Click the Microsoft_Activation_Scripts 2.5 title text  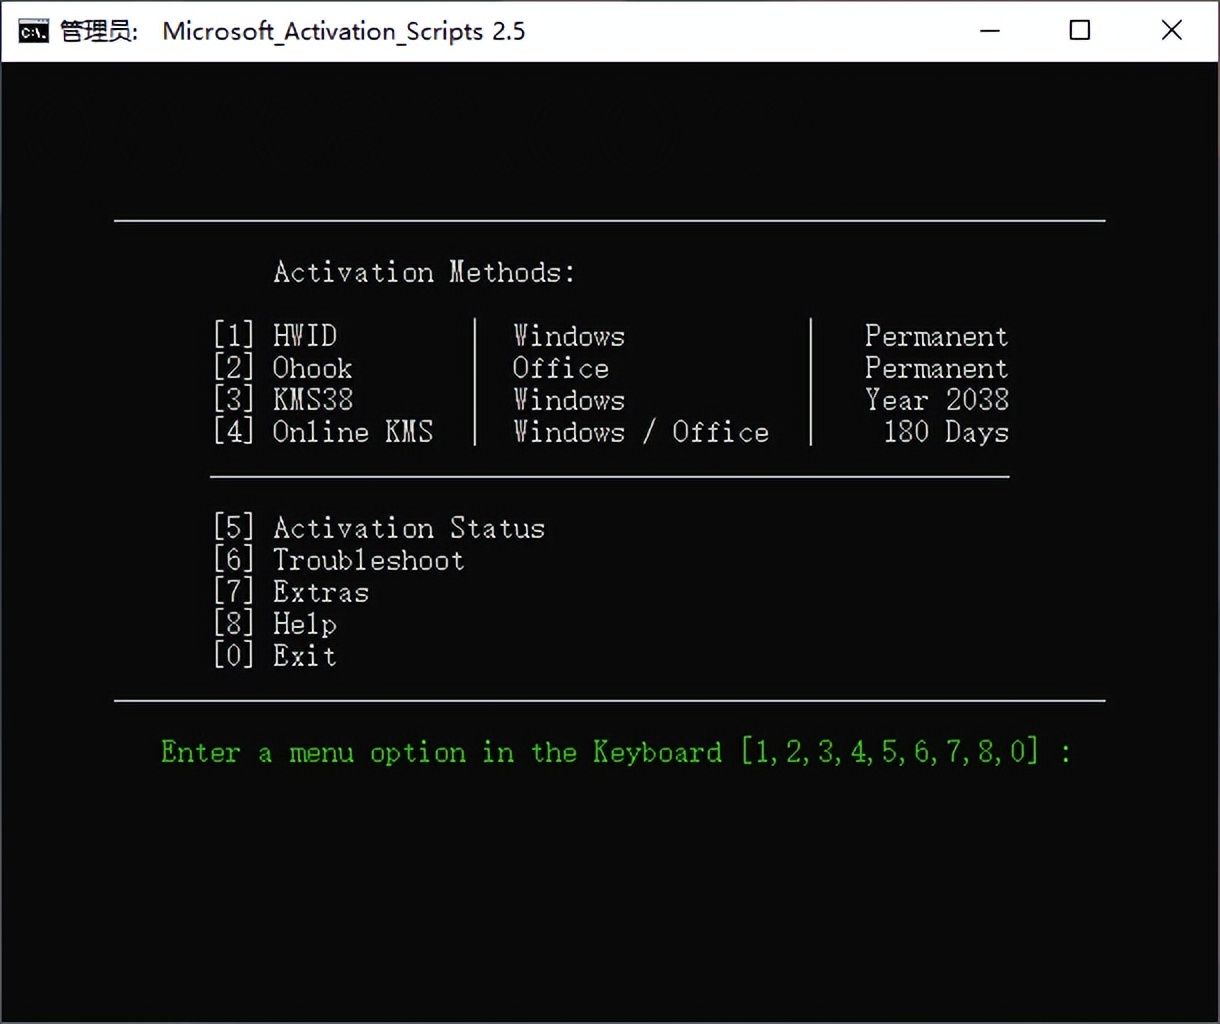(343, 31)
